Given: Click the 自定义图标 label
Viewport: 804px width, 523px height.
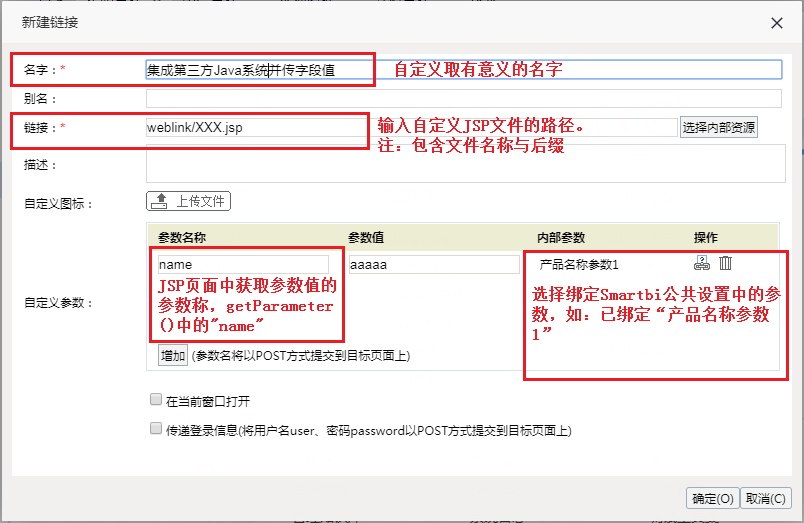Looking at the screenshot, I should point(58,204).
